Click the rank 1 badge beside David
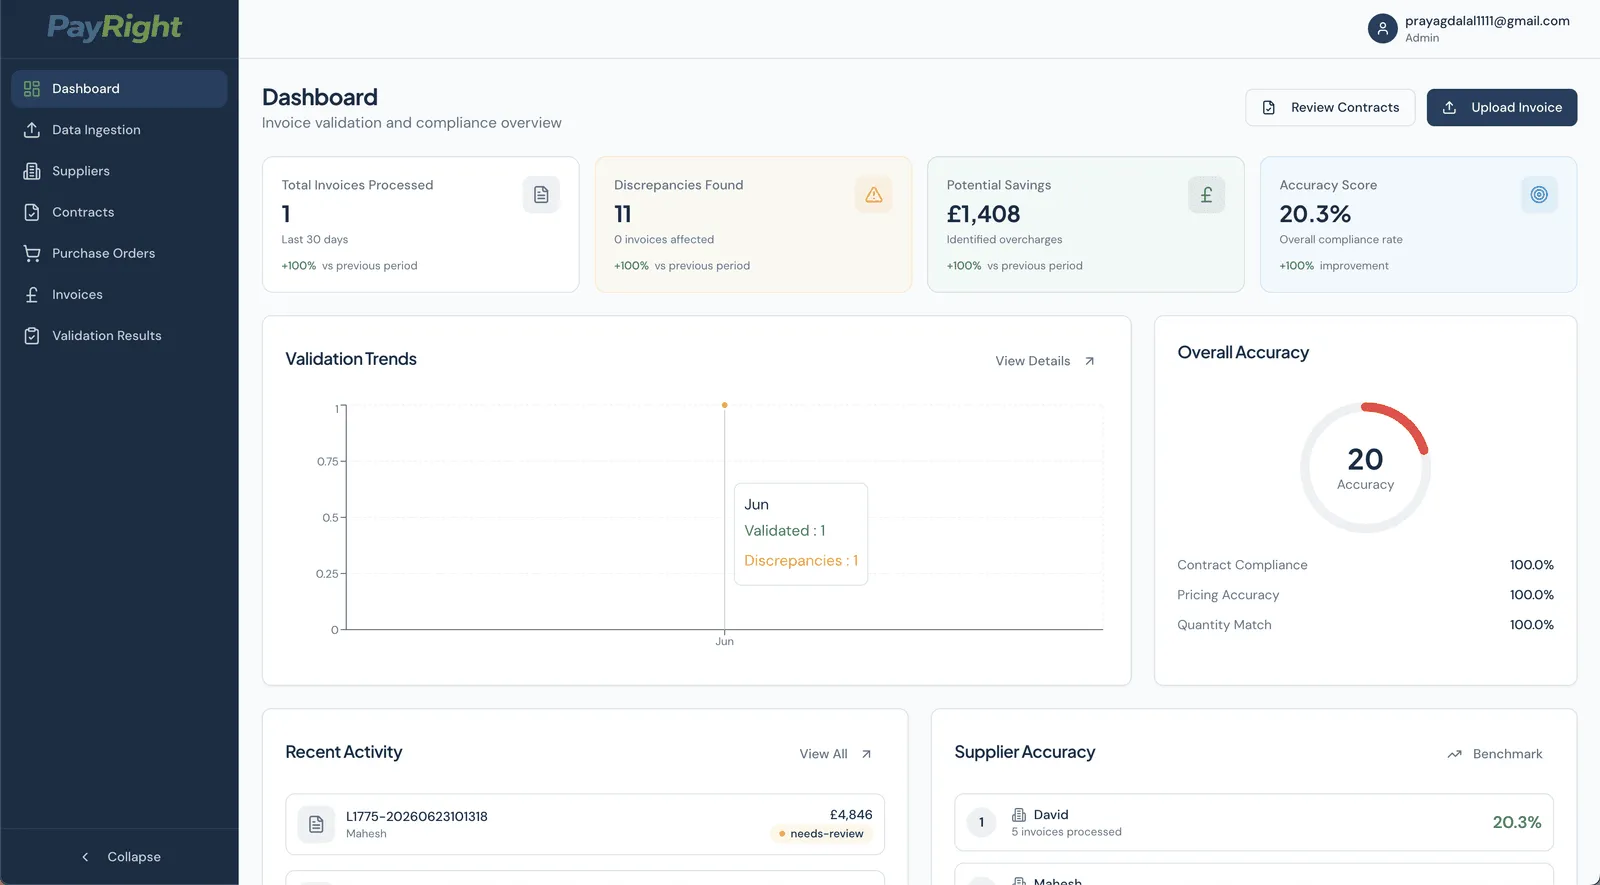This screenshot has height=885, width=1600. click(981, 822)
